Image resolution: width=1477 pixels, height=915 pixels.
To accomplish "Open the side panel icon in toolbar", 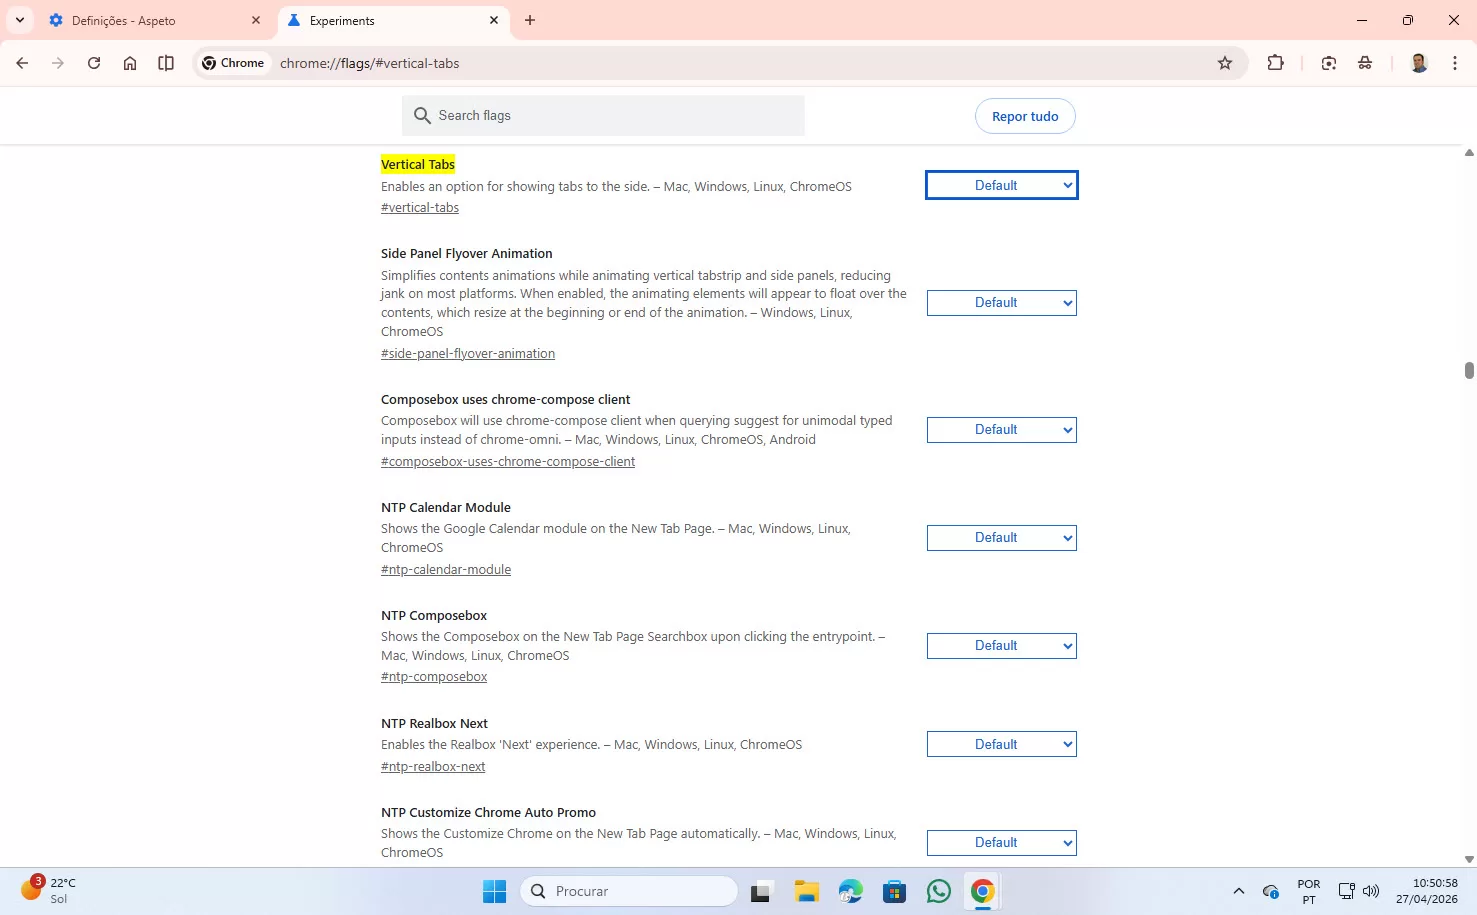I will pos(166,63).
